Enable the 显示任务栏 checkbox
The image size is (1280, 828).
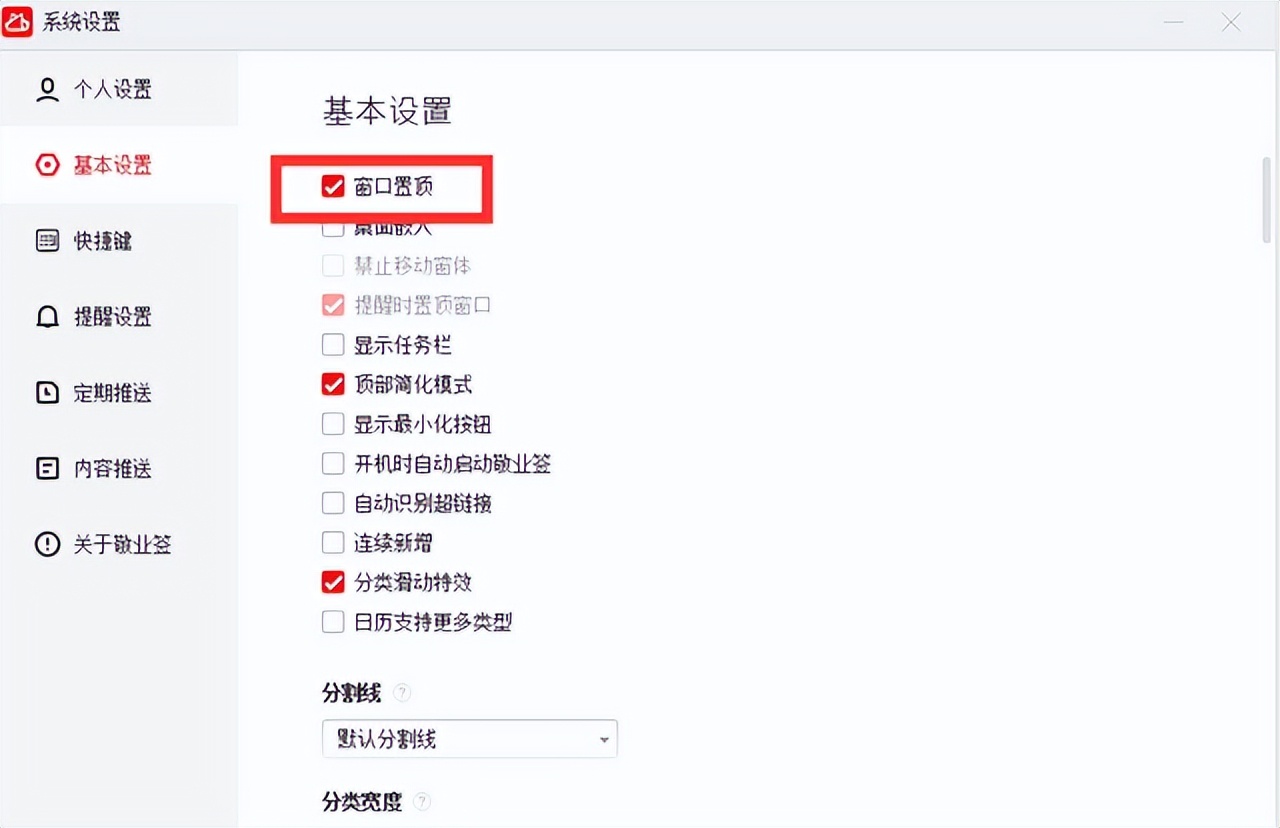[x=333, y=345]
